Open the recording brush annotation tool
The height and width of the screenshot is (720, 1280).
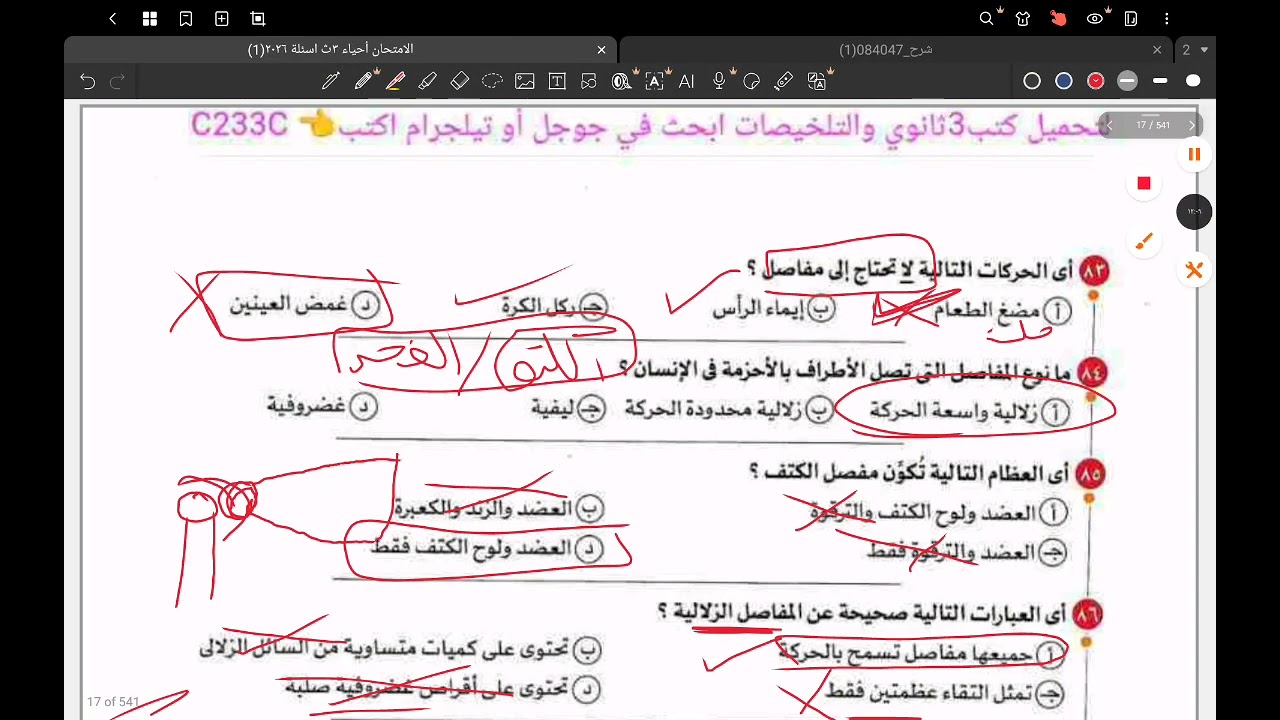coord(1144,241)
